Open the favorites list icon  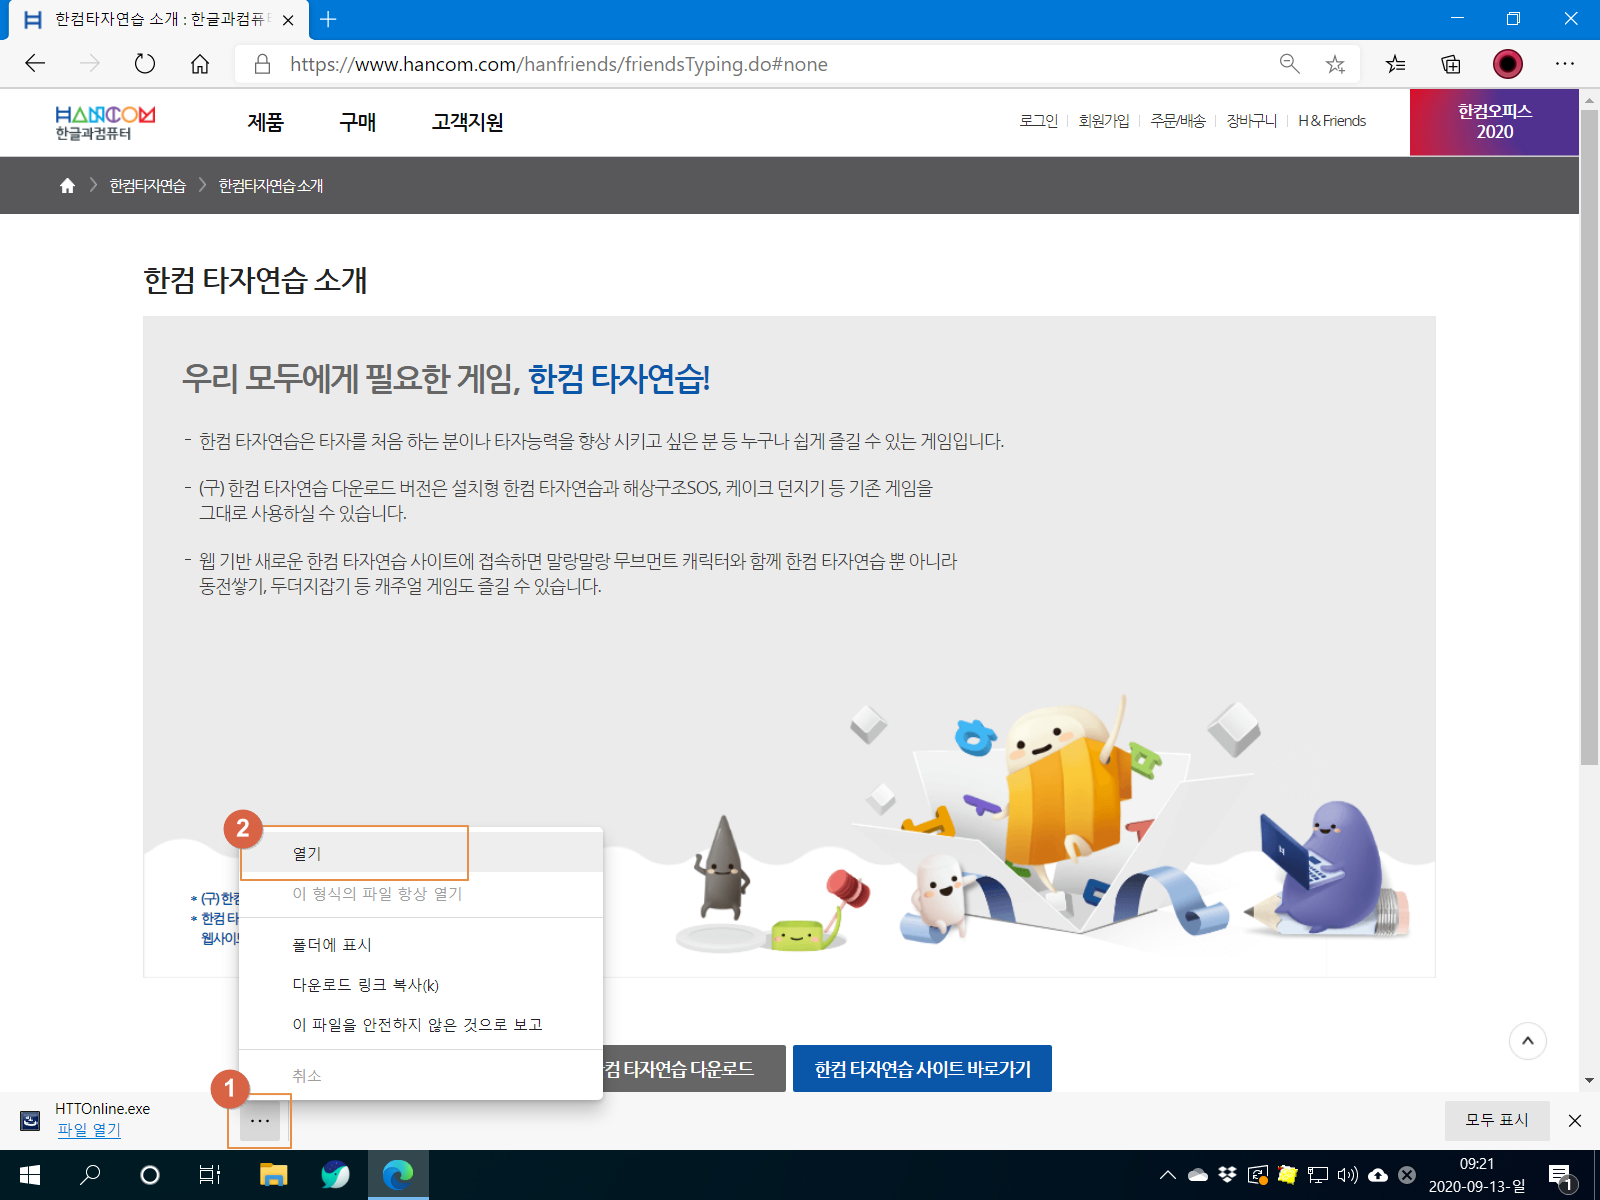point(1396,64)
